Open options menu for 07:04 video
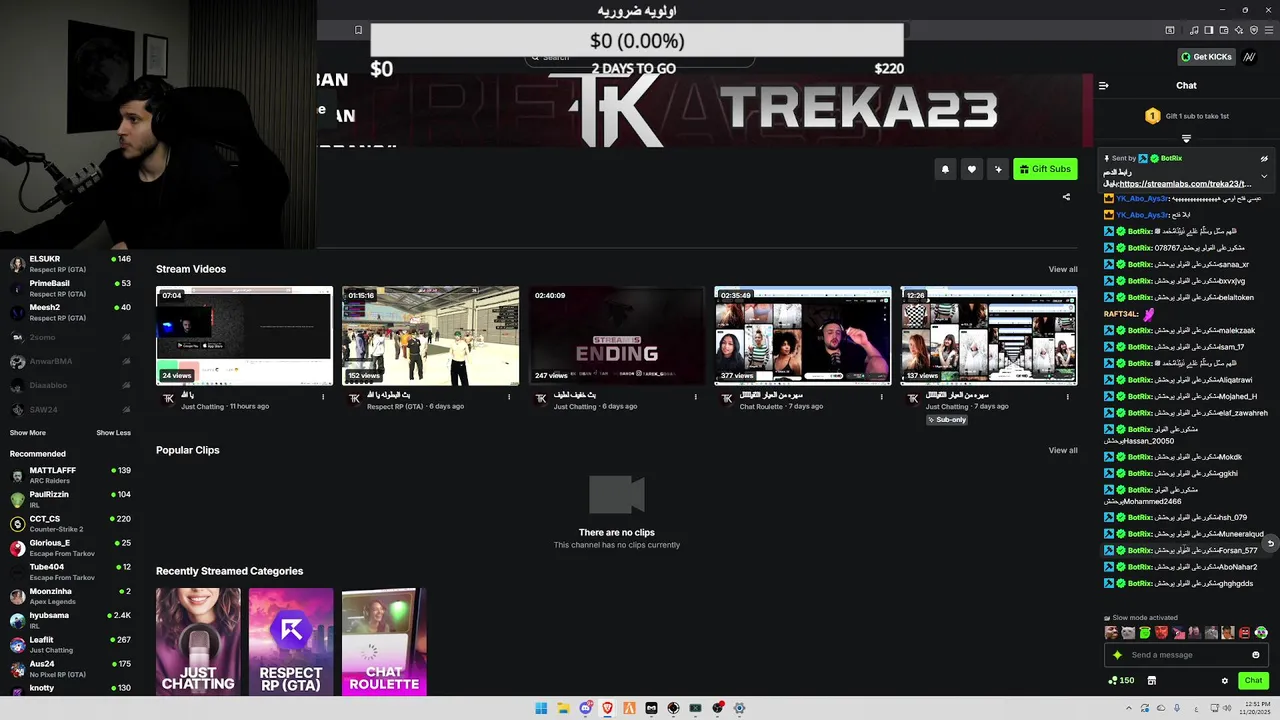Viewport: 1280px width, 720px height. coord(323,397)
